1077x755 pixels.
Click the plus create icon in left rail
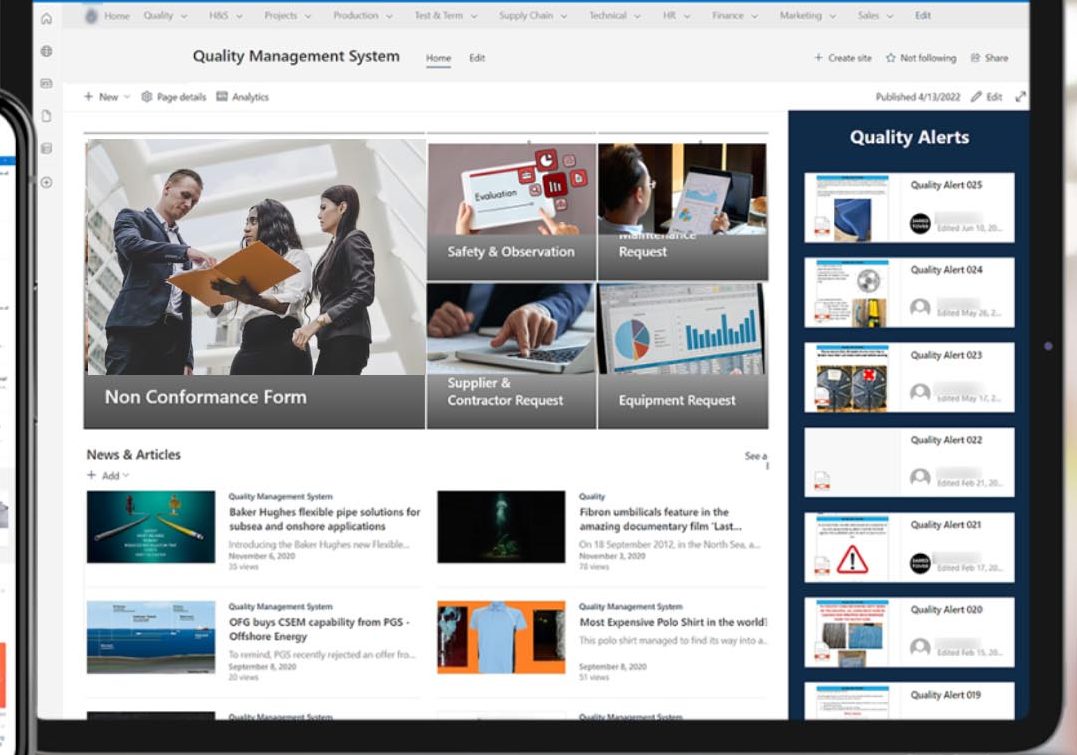click(x=47, y=182)
